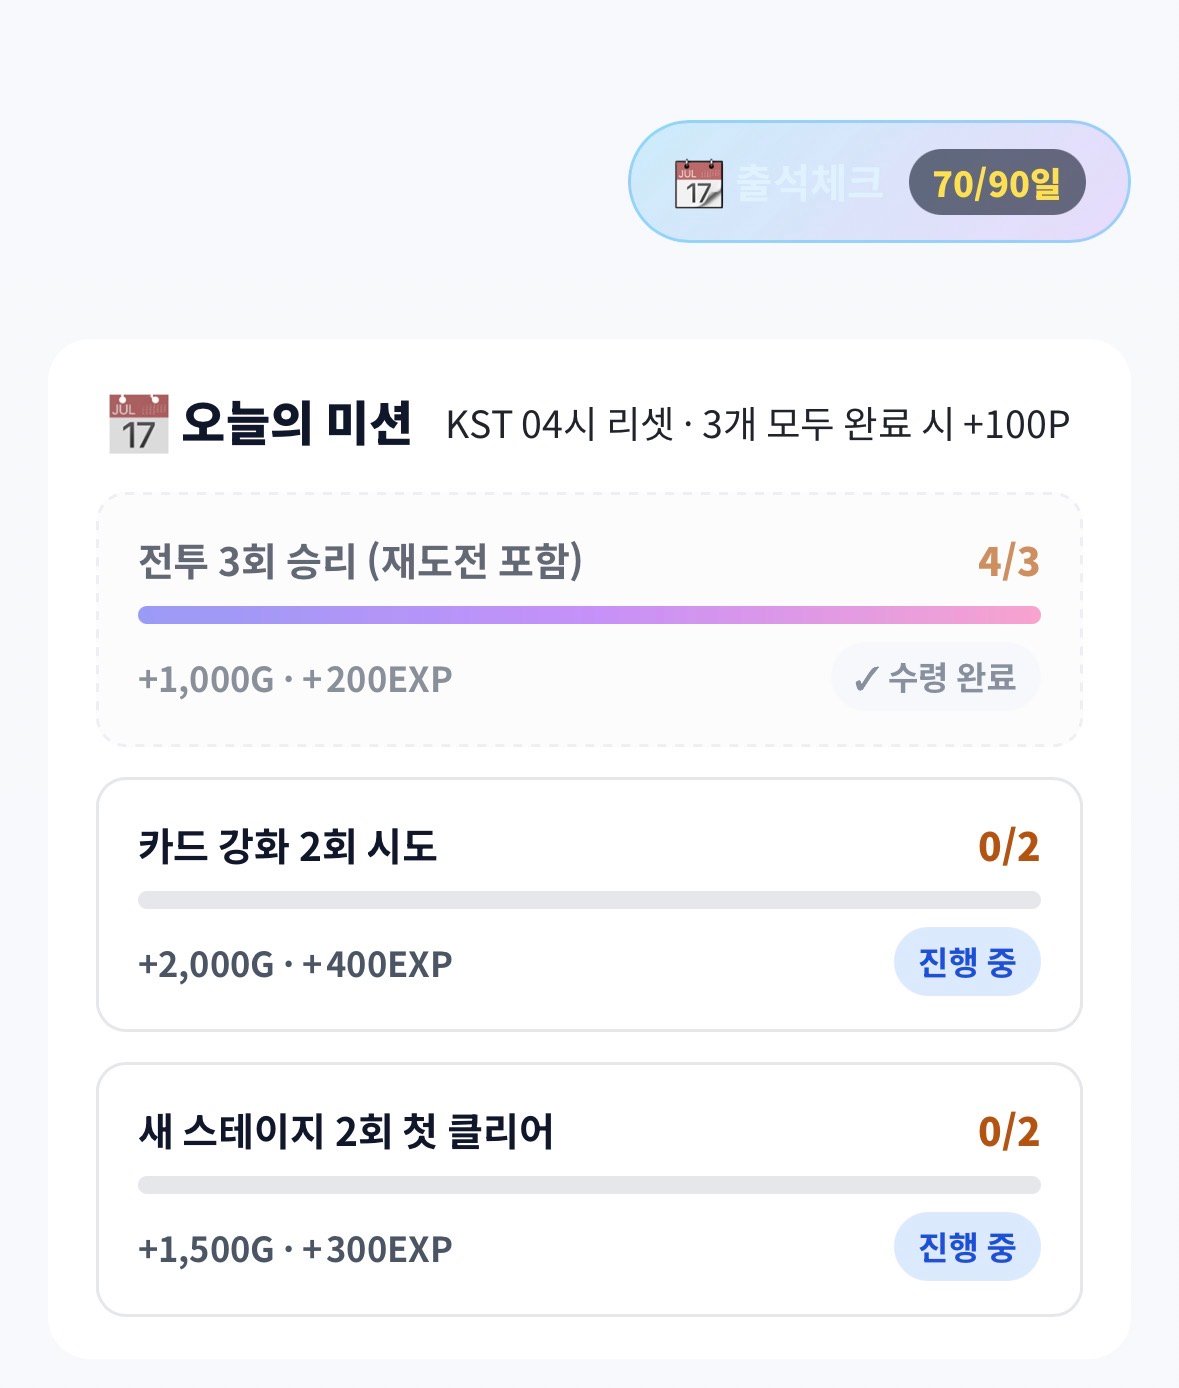Click the full gradient progress bar of 전투 mission
Image resolution: width=1179 pixels, height=1388 pixels.
tap(589, 615)
